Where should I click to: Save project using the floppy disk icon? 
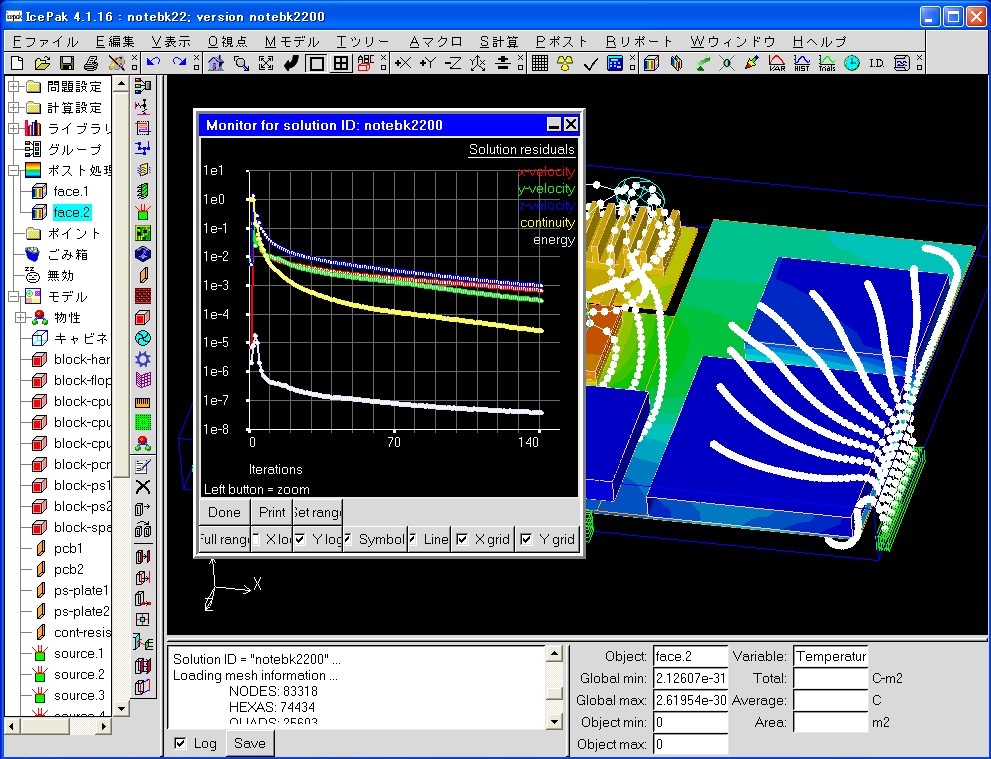pyautogui.click(x=66, y=63)
